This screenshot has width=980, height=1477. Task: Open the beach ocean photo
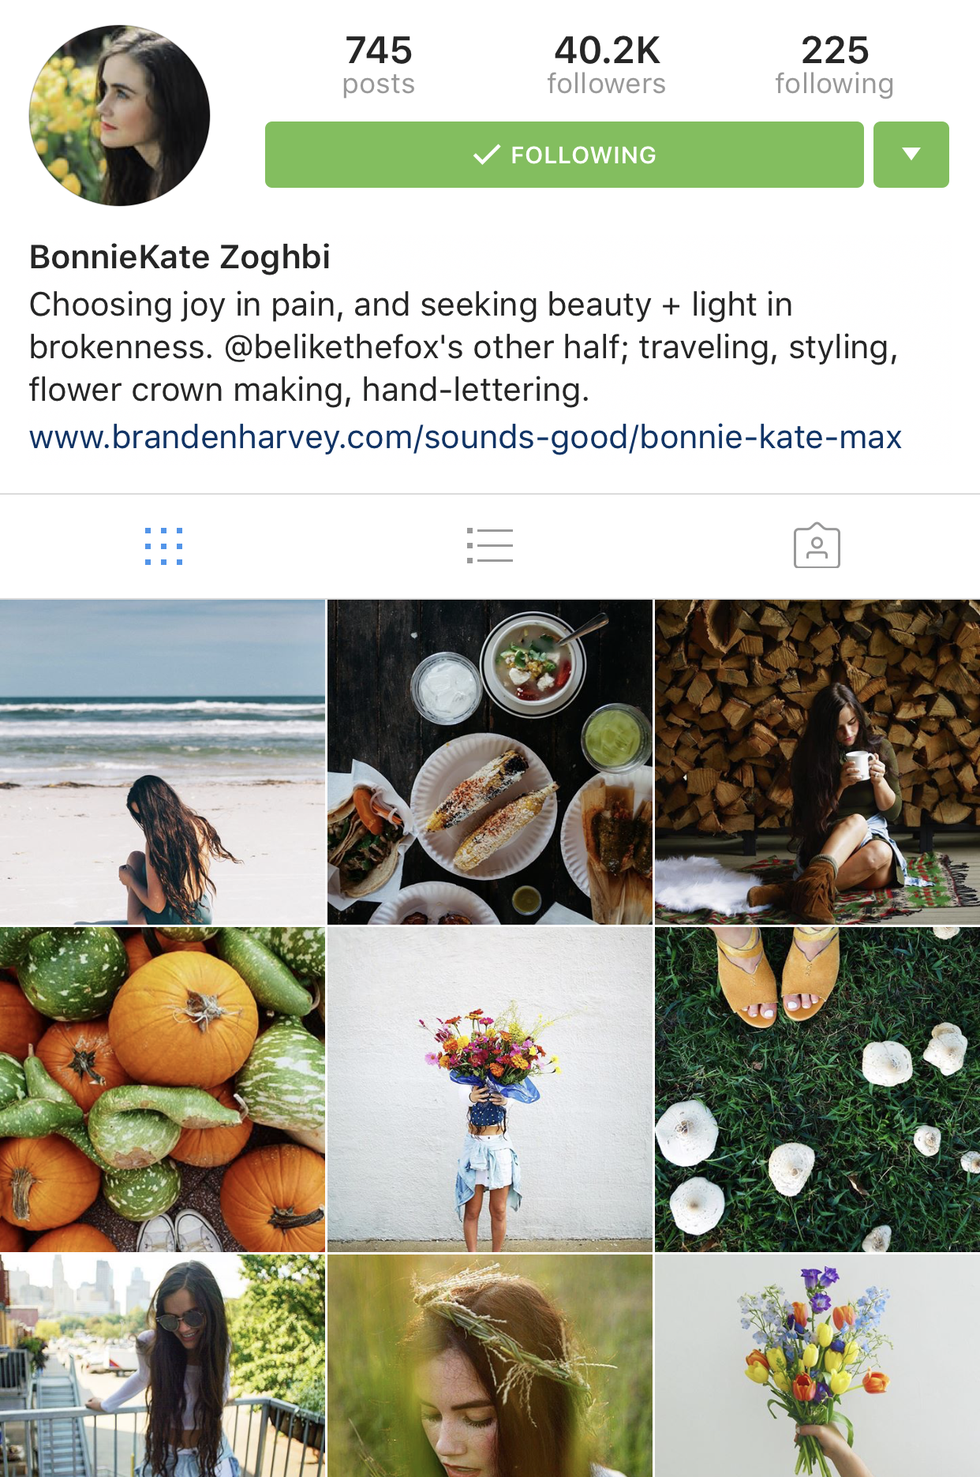[x=162, y=762]
